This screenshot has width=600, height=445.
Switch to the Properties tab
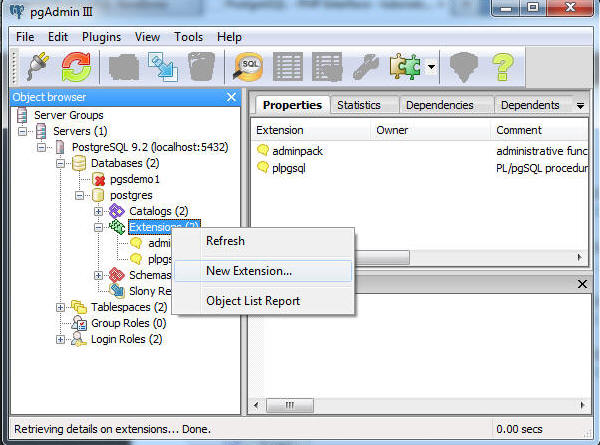[x=292, y=105]
